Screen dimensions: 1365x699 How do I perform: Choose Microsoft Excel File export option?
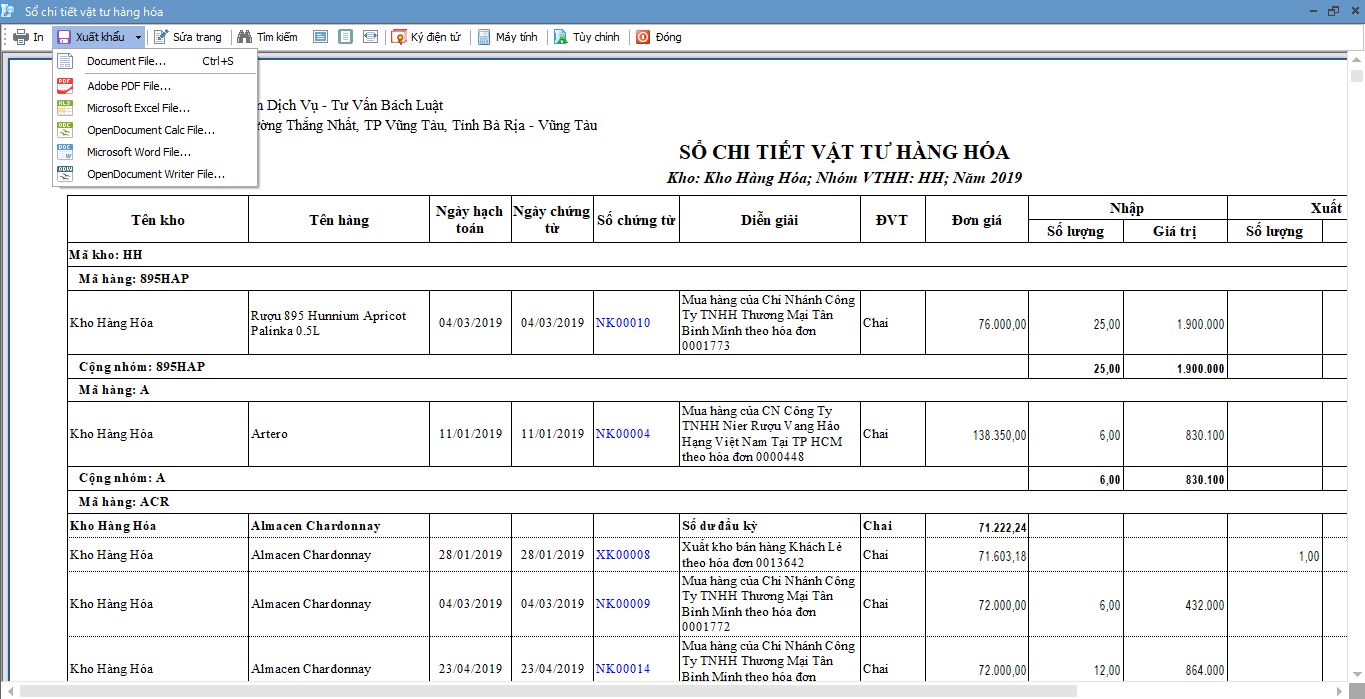tap(138, 108)
